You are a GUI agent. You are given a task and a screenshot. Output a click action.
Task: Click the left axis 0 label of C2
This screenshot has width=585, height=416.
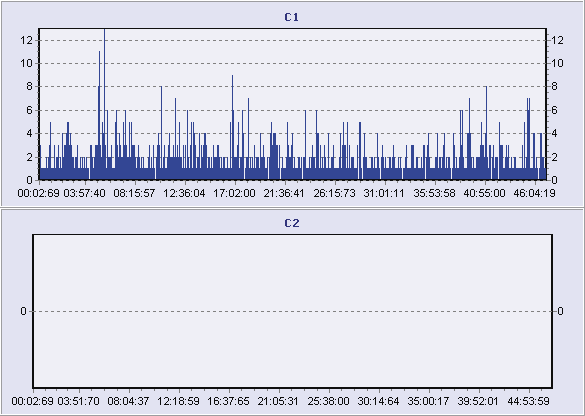(24, 311)
